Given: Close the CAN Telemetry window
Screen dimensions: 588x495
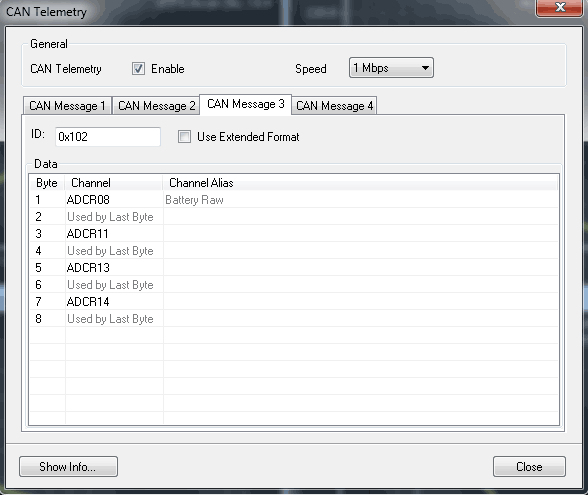Looking at the screenshot, I should tap(560, 8).
